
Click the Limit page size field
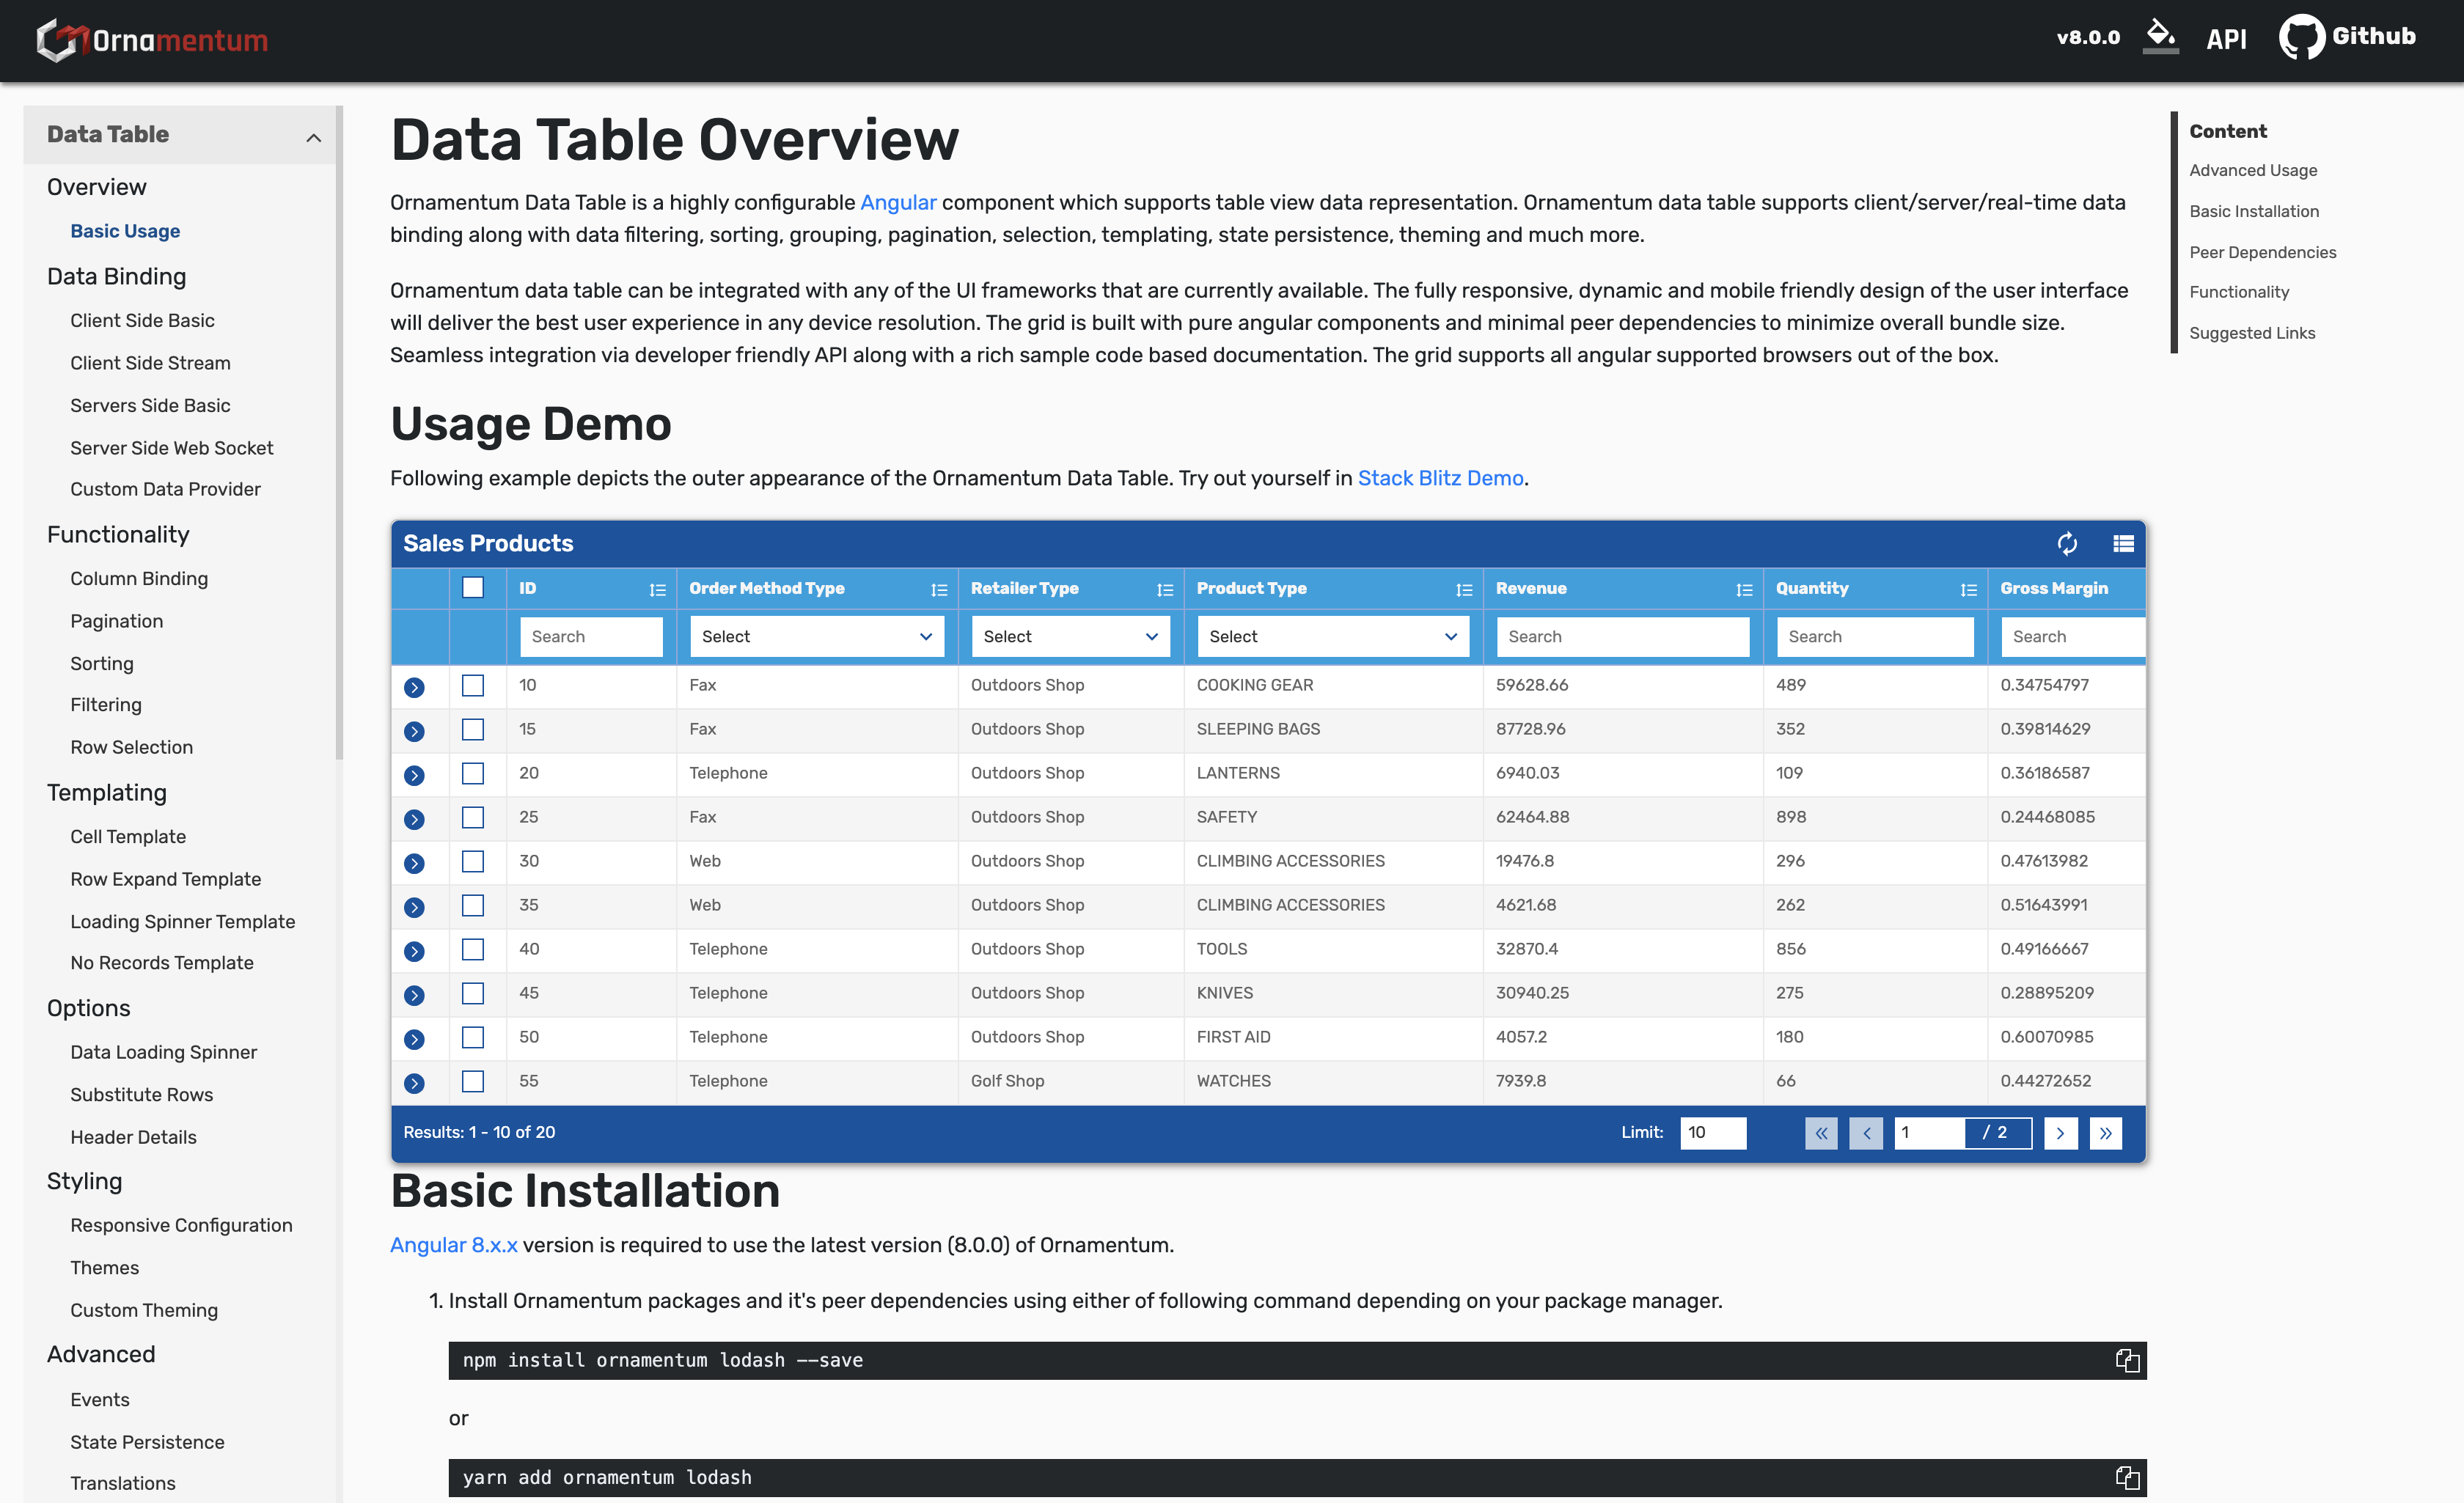pos(1713,1133)
